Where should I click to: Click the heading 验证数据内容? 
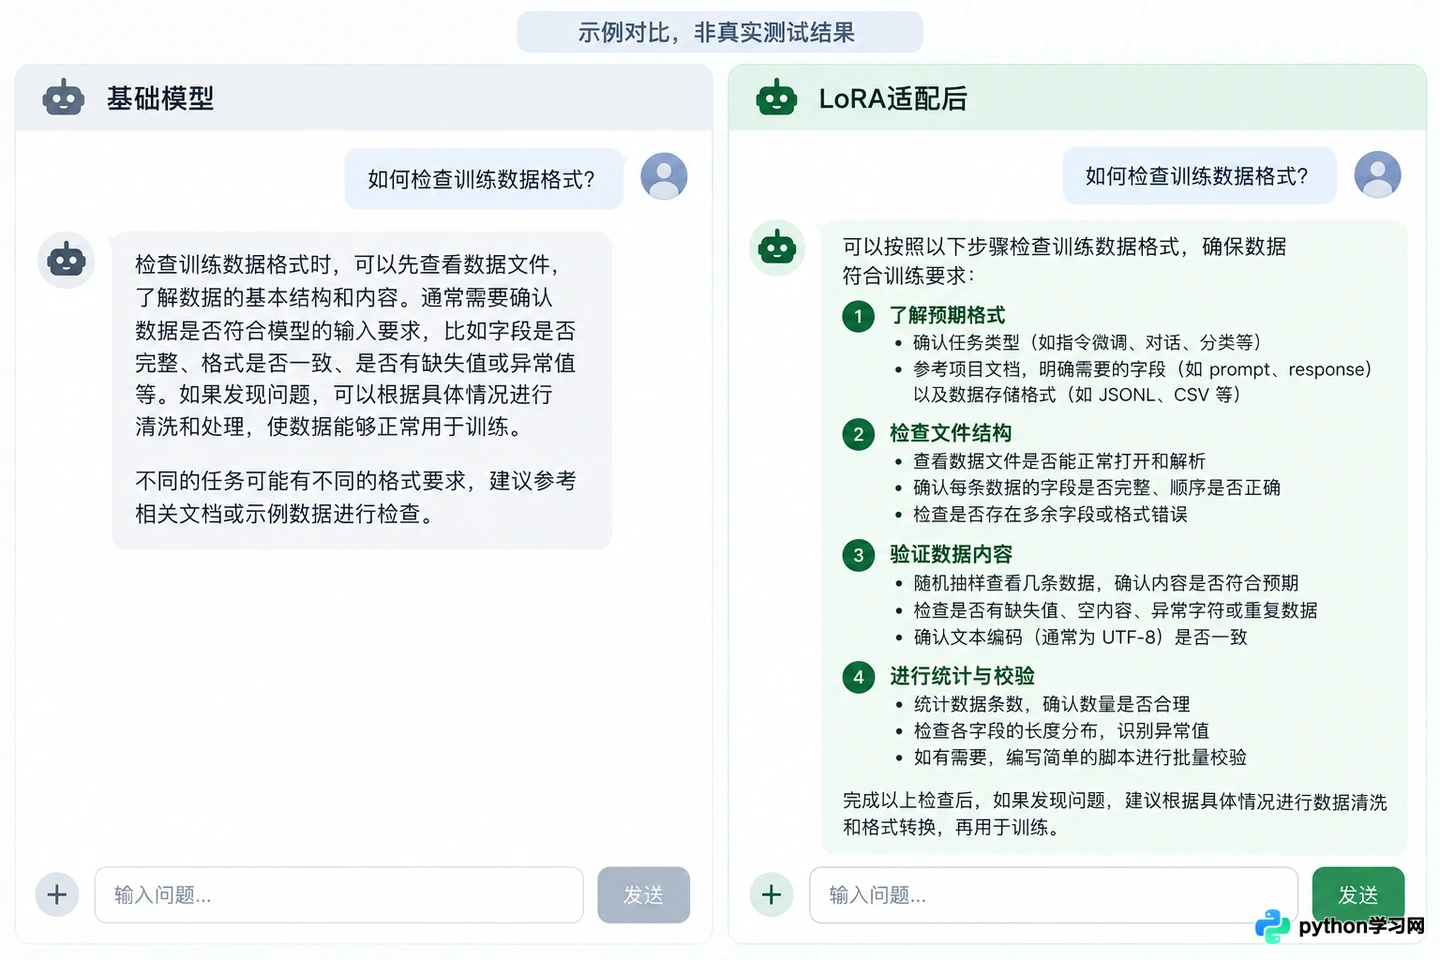click(x=950, y=554)
